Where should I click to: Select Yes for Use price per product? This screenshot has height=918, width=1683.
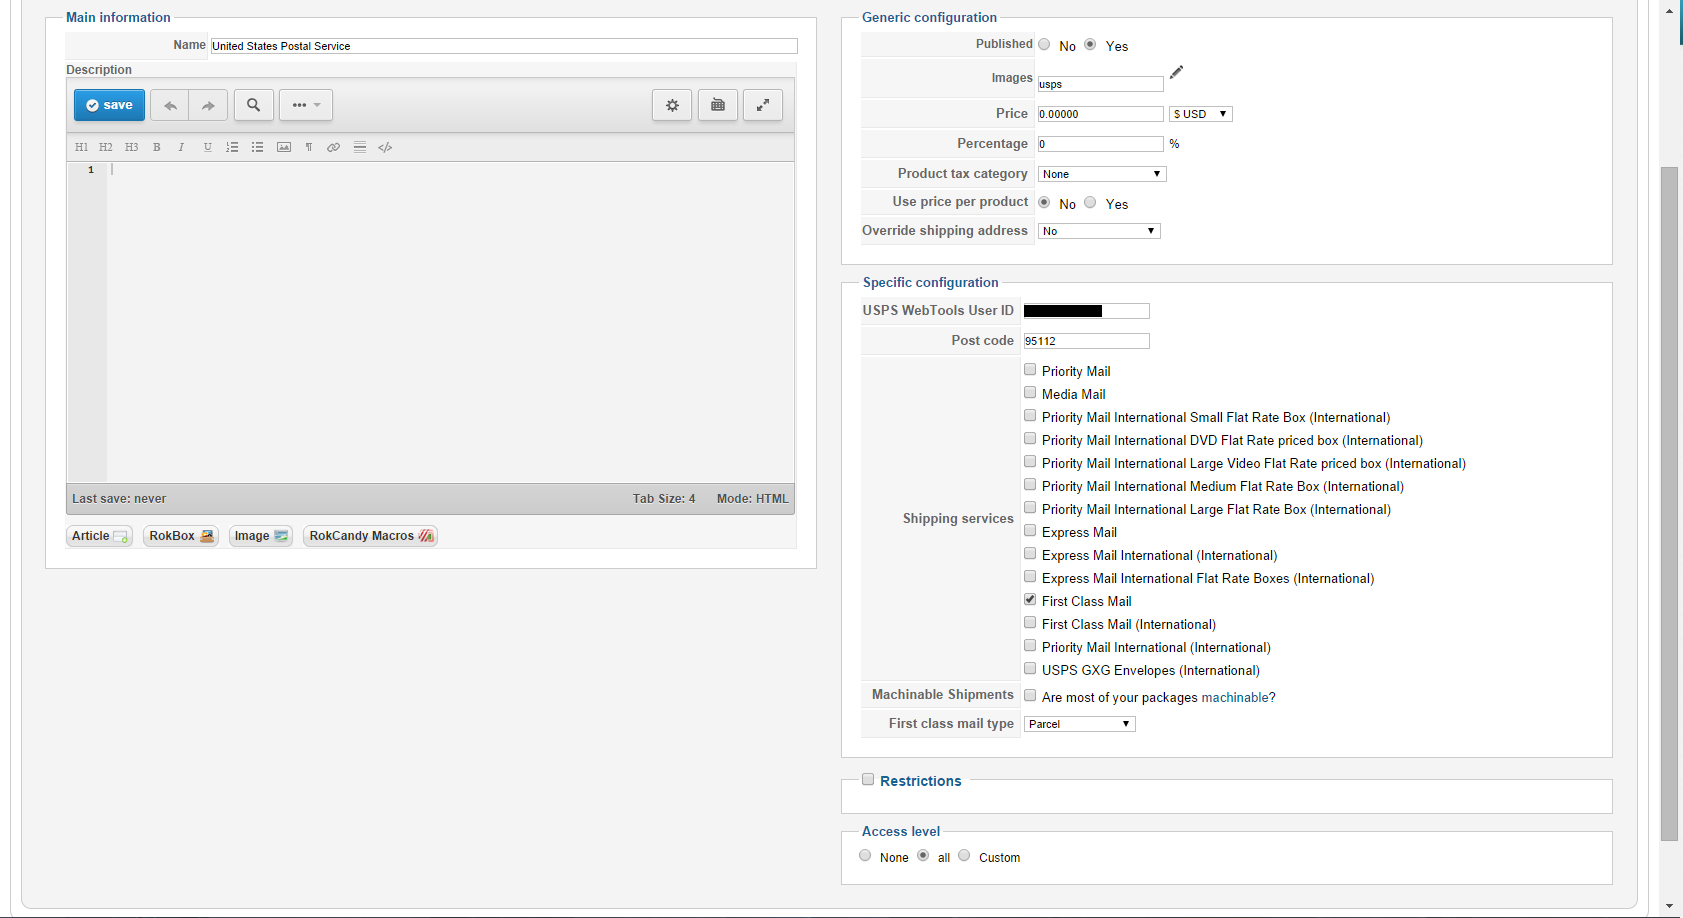tap(1090, 202)
